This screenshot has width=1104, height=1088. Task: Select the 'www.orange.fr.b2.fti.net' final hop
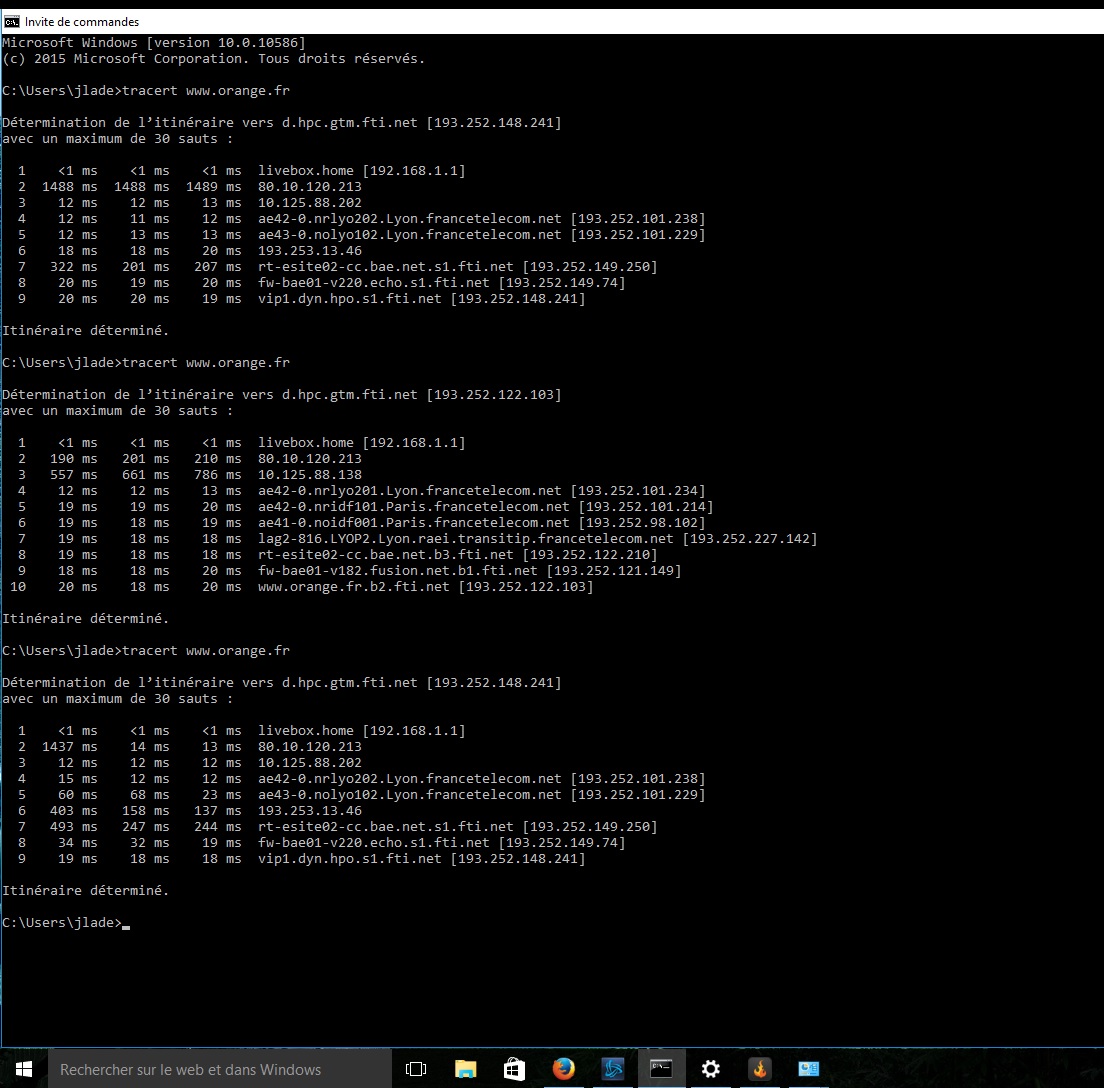[301, 587]
